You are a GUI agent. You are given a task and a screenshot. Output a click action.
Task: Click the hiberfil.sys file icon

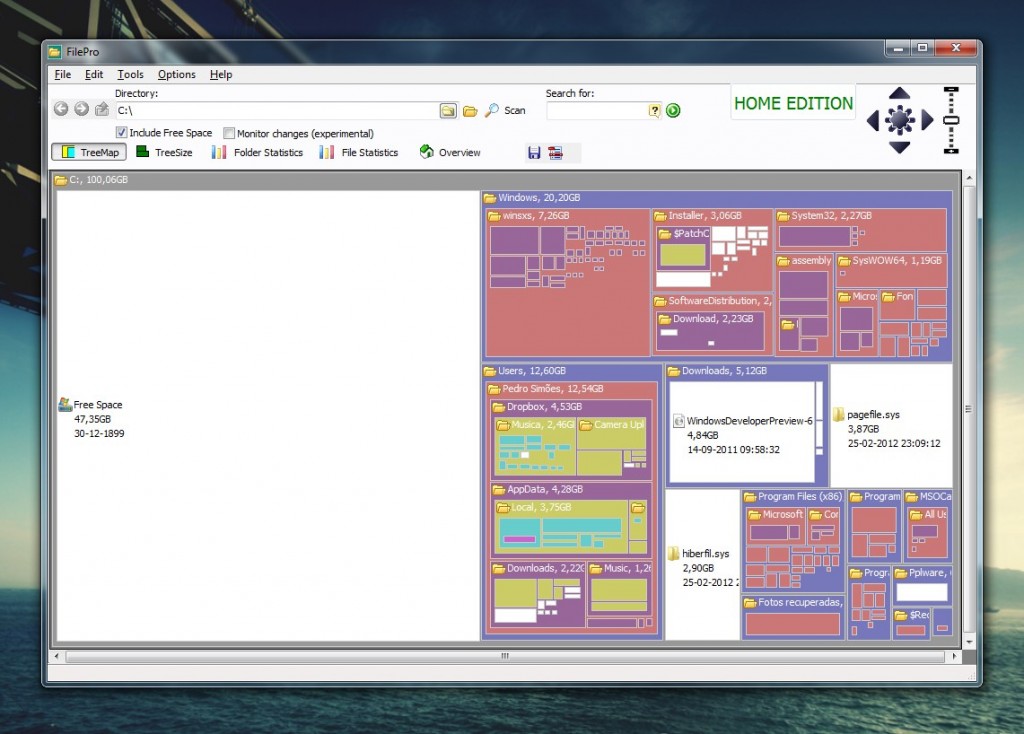pyautogui.click(x=673, y=553)
